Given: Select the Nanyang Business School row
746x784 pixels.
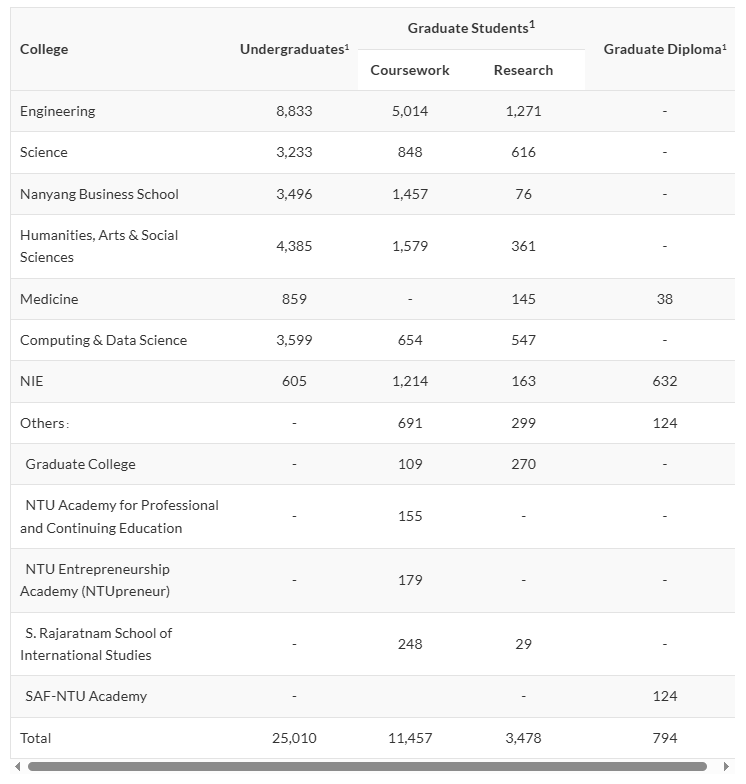Looking at the screenshot, I should click(99, 194).
